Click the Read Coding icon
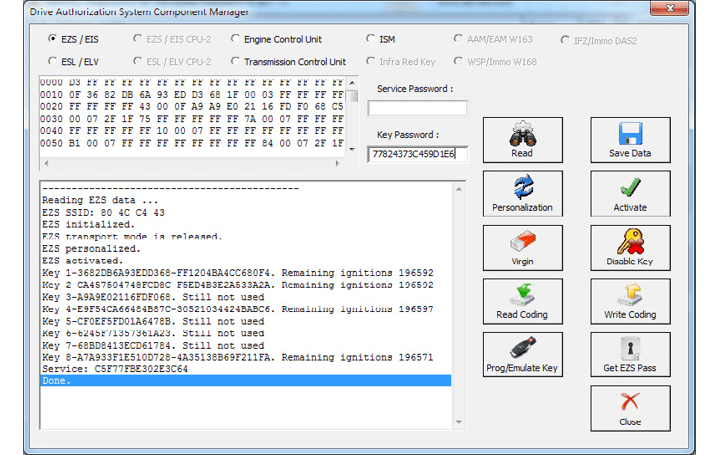The height and width of the screenshot is (455, 719). click(x=522, y=296)
